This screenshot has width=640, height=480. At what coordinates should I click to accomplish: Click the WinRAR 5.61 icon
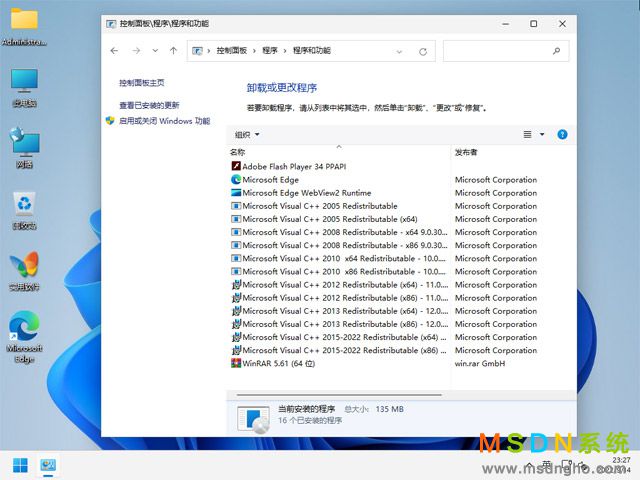(236, 363)
